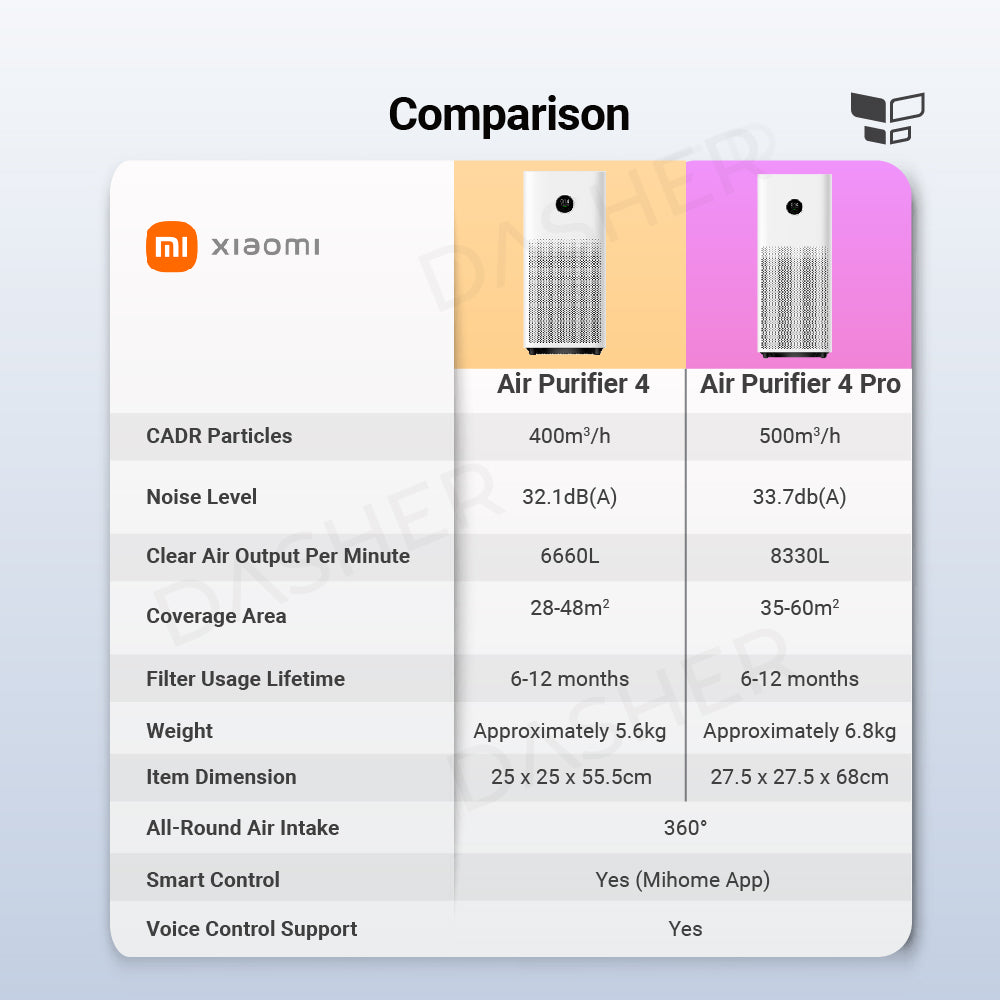
Task: Click the Yes (Mihome App) value
Action: [683, 880]
